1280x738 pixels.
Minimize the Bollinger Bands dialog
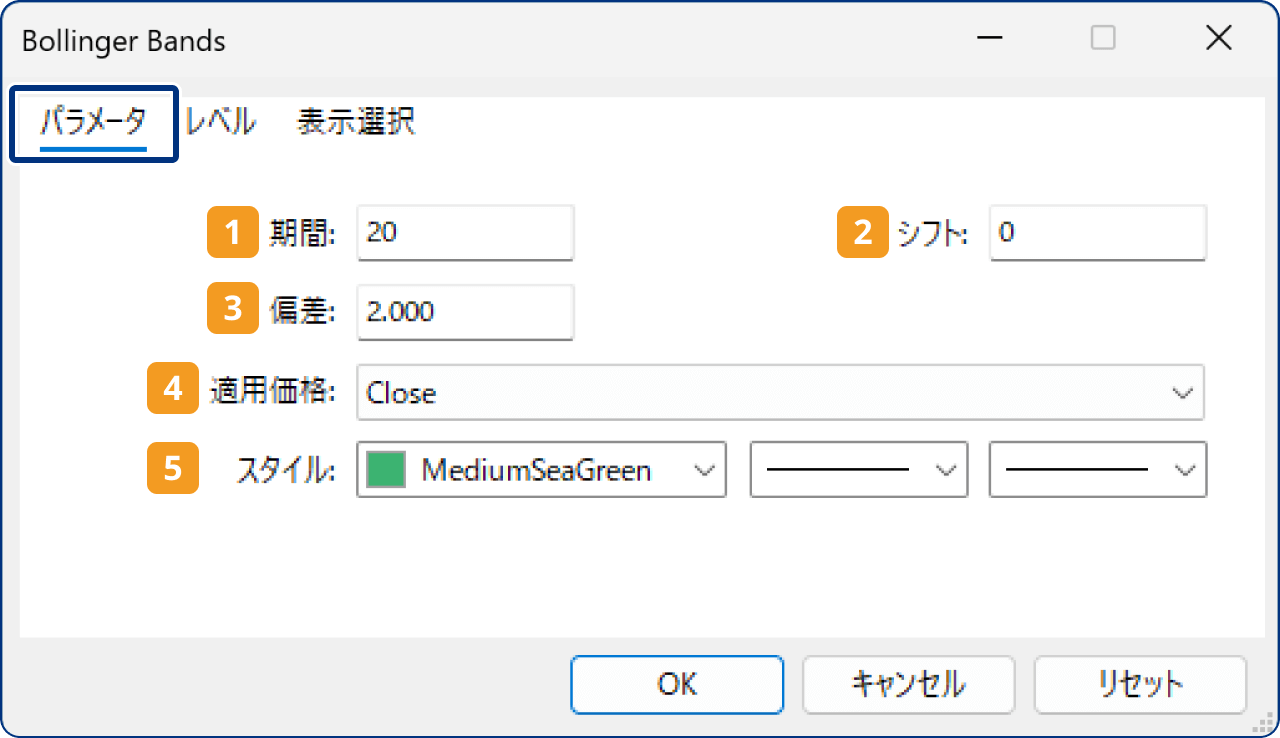[x=988, y=38]
